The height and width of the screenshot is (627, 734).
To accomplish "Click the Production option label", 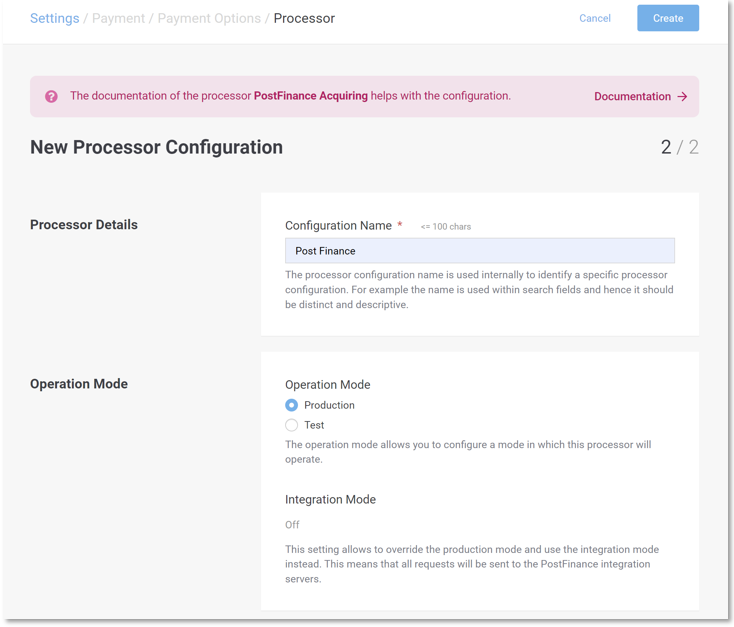I will 329,405.
